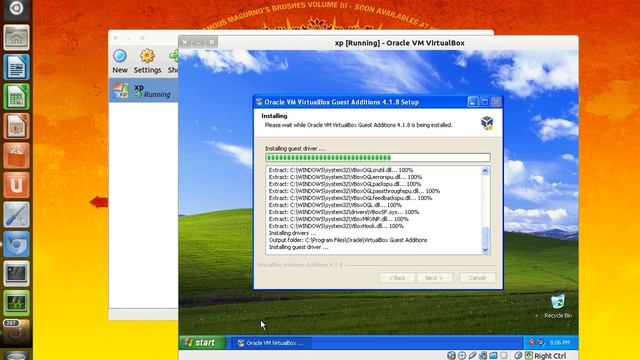Select the VBoxOGLpassthroughspu.dll extract log line
The width and height of the screenshot is (640, 360).
point(354,191)
